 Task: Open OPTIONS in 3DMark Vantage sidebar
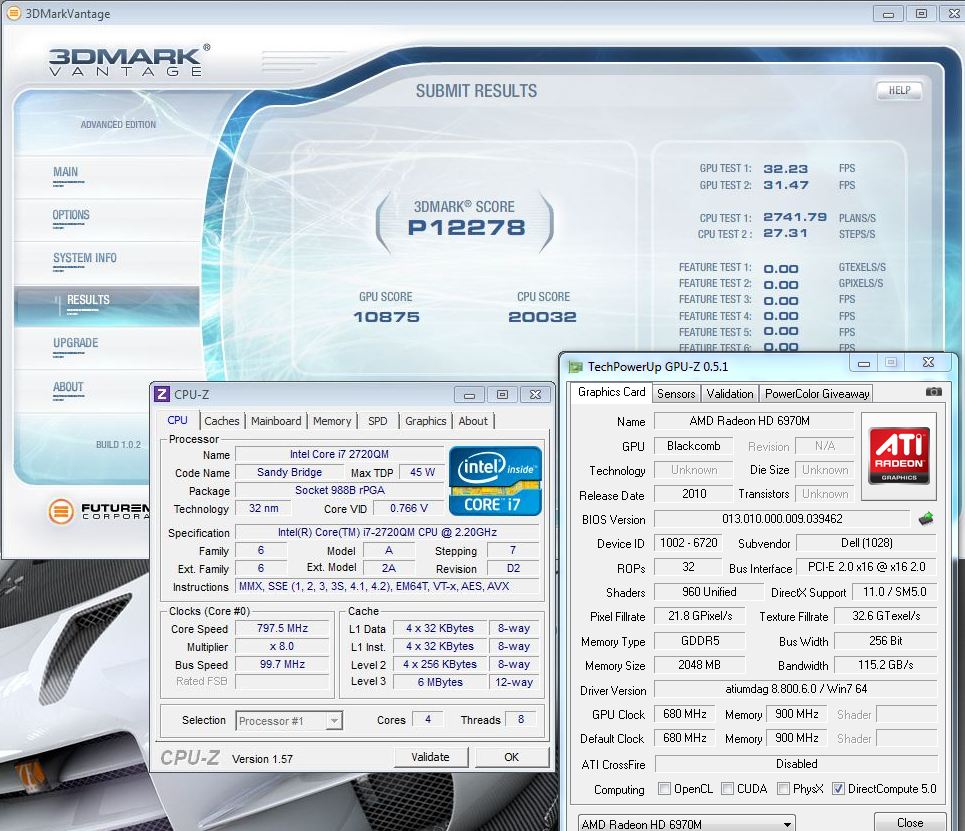71,215
